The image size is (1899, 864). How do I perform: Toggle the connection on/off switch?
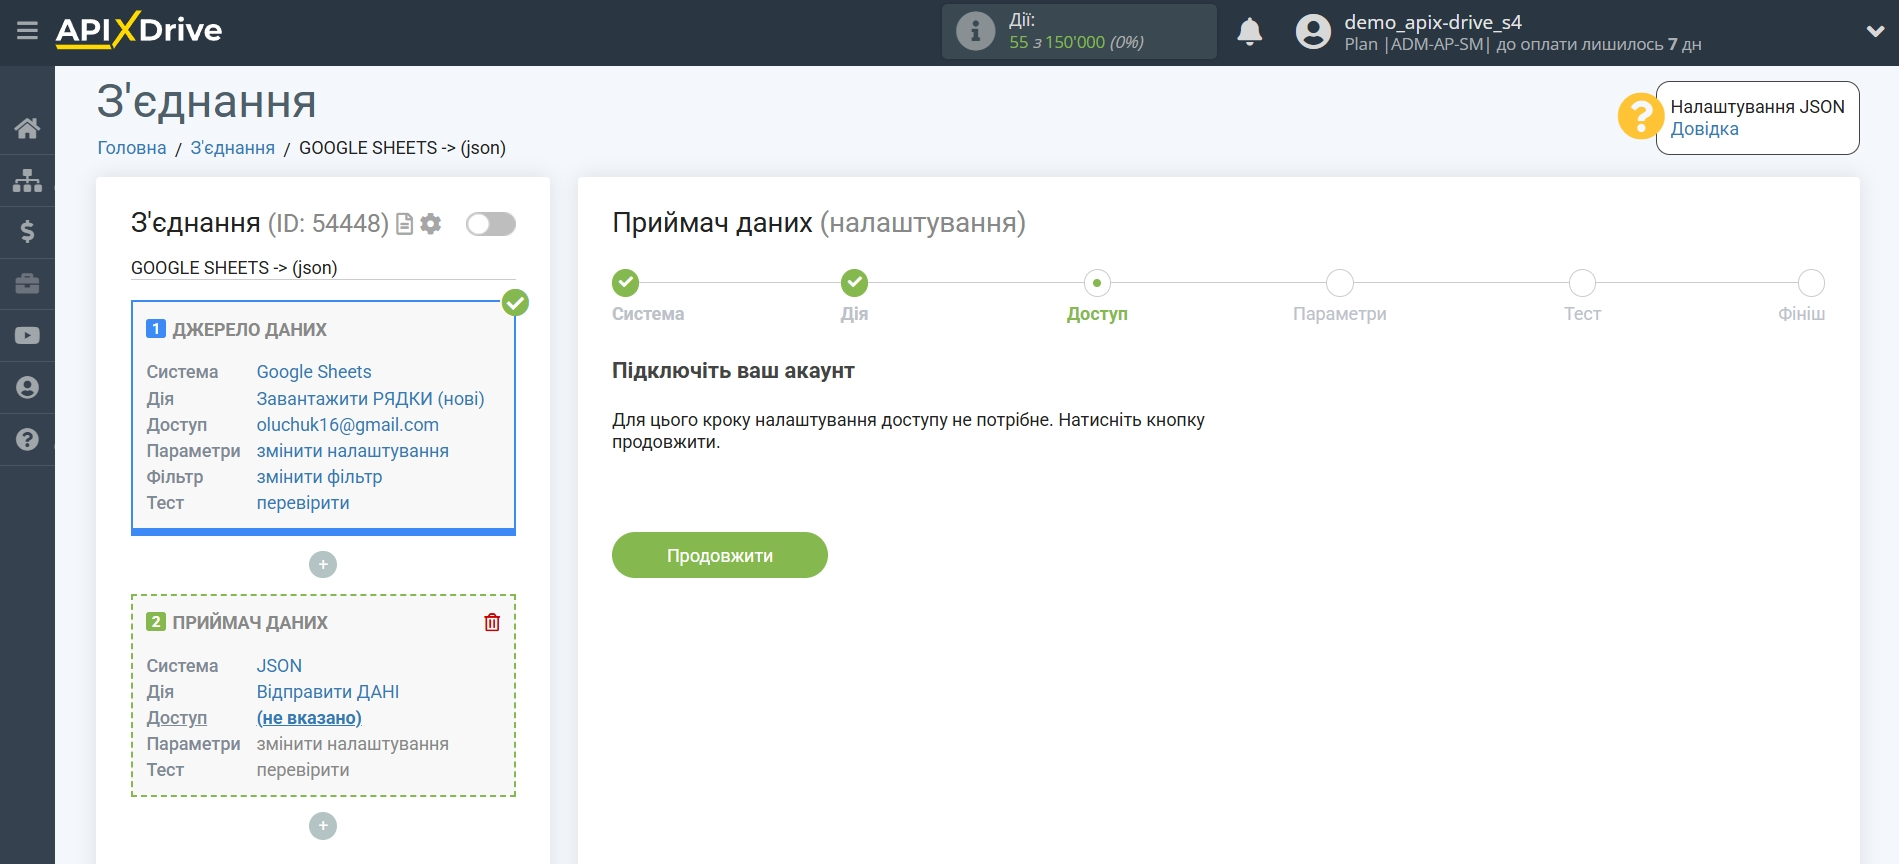pos(491,224)
